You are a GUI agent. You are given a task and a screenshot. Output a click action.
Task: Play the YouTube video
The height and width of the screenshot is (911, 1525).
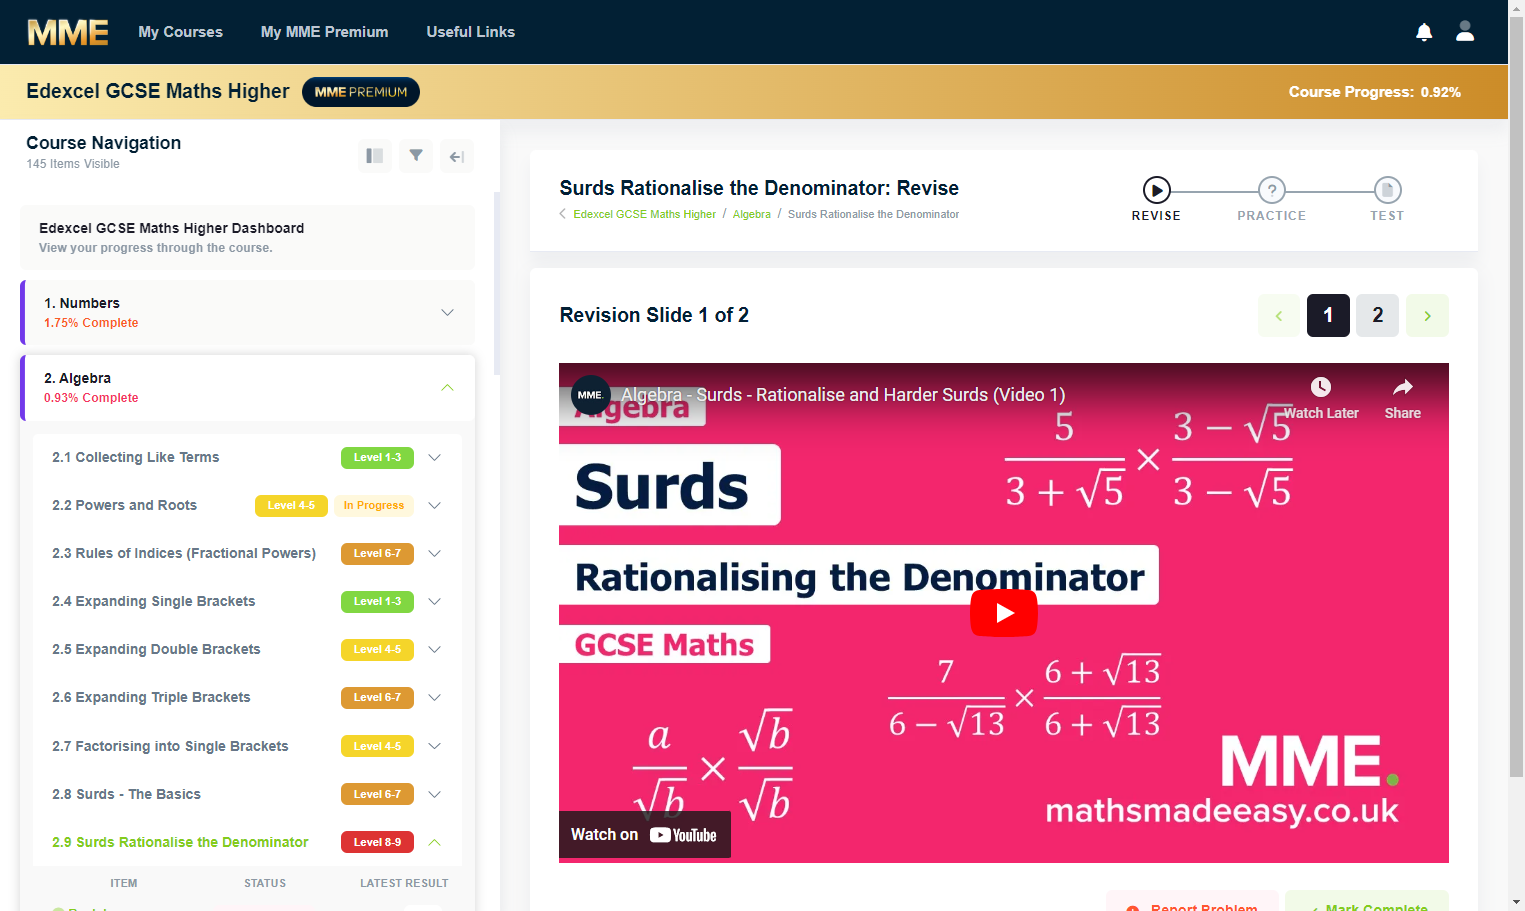(x=1004, y=613)
